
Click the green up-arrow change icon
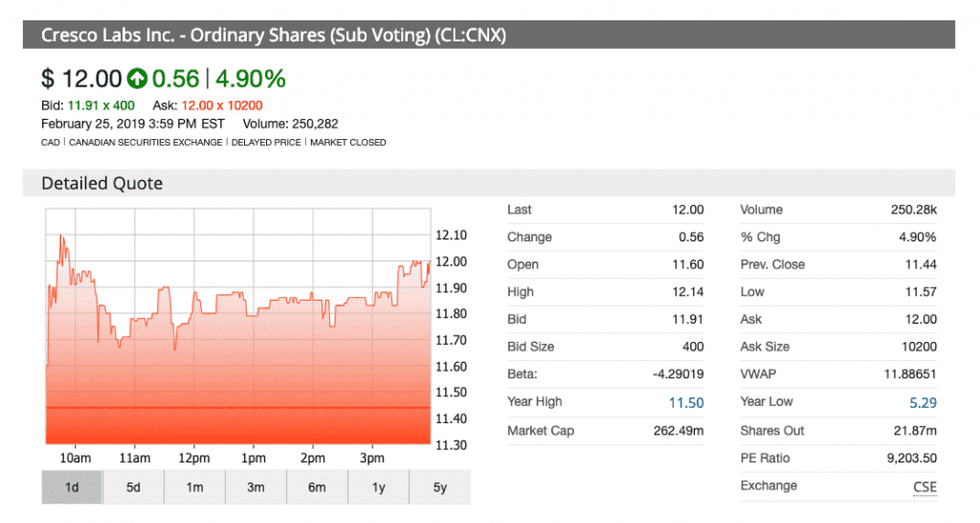137,78
